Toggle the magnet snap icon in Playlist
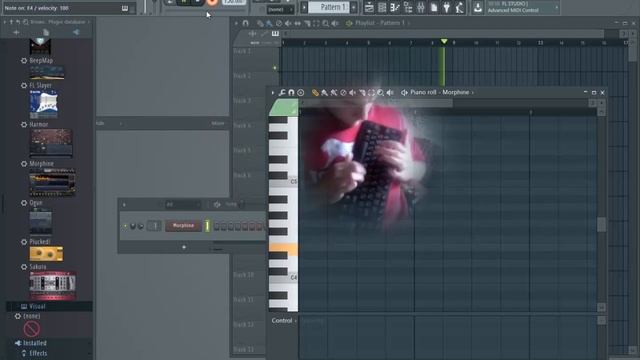 (245, 23)
